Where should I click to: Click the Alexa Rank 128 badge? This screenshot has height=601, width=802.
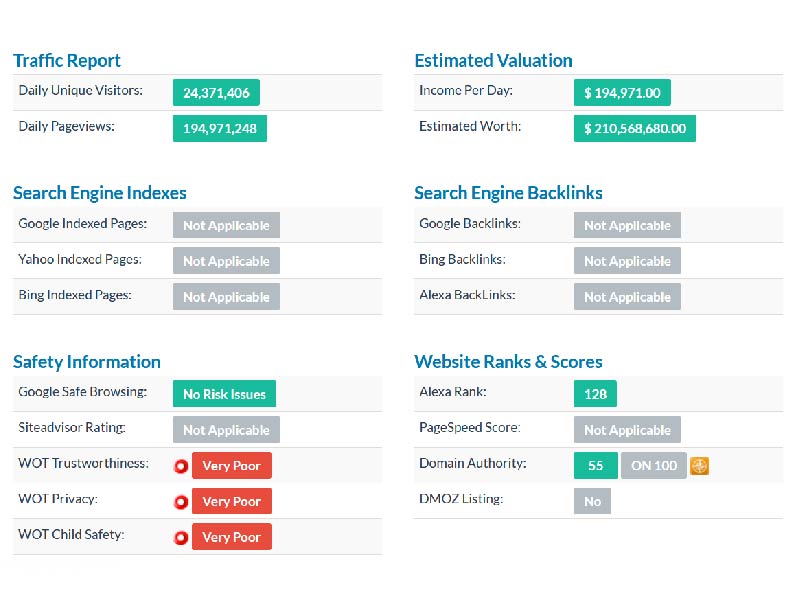tap(595, 394)
